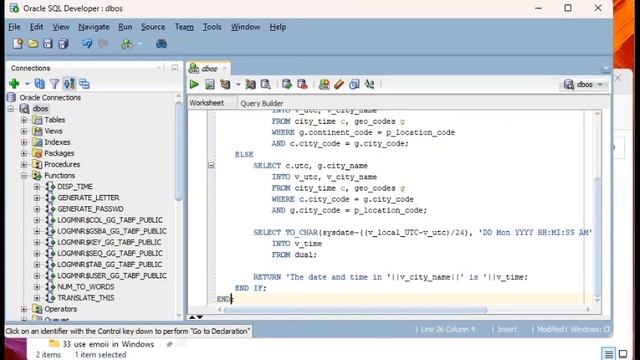Image resolution: width=640 pixels, height=360 pixels.
Task: Open the Help menu
Action: (278, 27)
